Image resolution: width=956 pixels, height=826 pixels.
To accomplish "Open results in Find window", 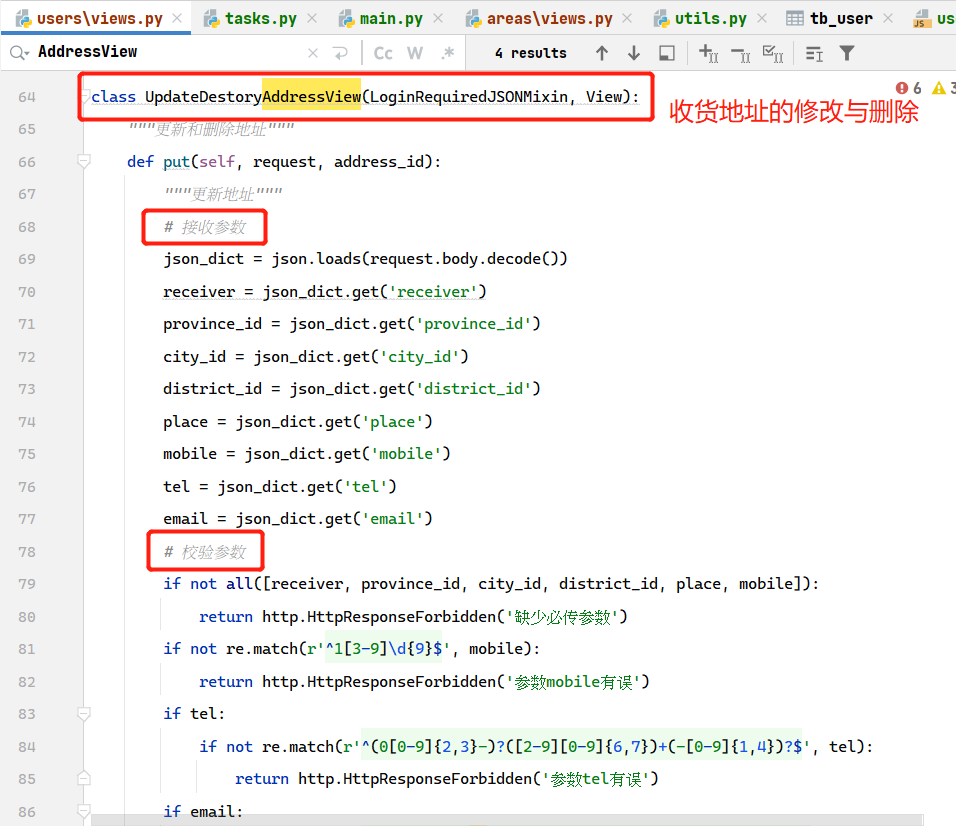I will tap(667, 54).
